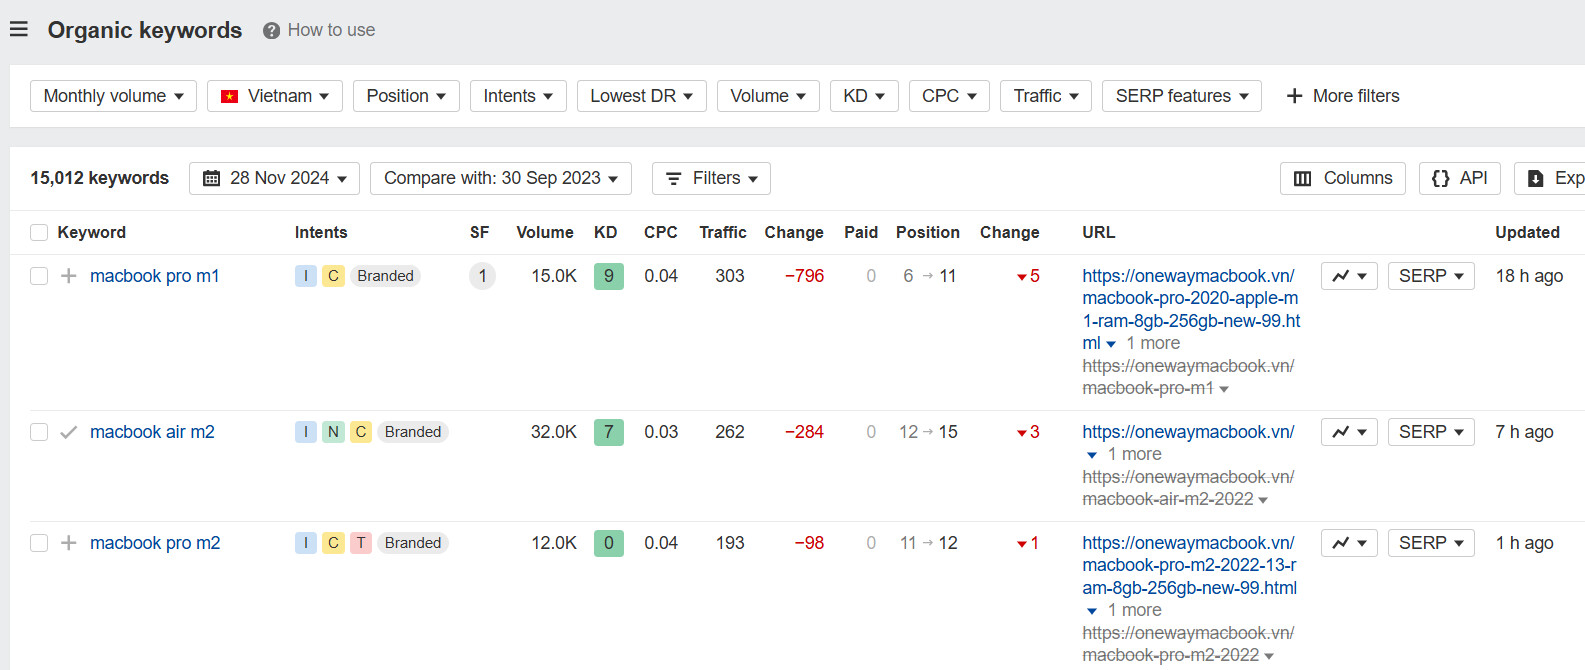Image resolution: width=1585 pixels, height=670 pixels.
Task: Click KD score 9 badge for macbook pro m1
Action: 609,276
